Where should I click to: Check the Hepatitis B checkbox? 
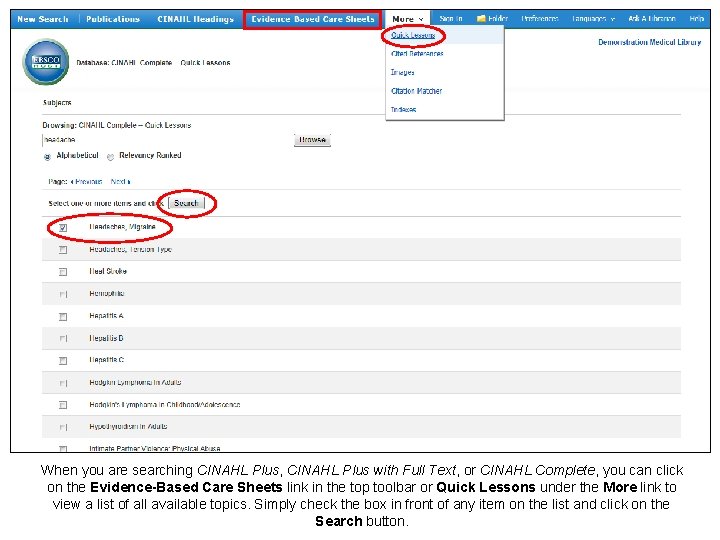(x=63, y=339)
